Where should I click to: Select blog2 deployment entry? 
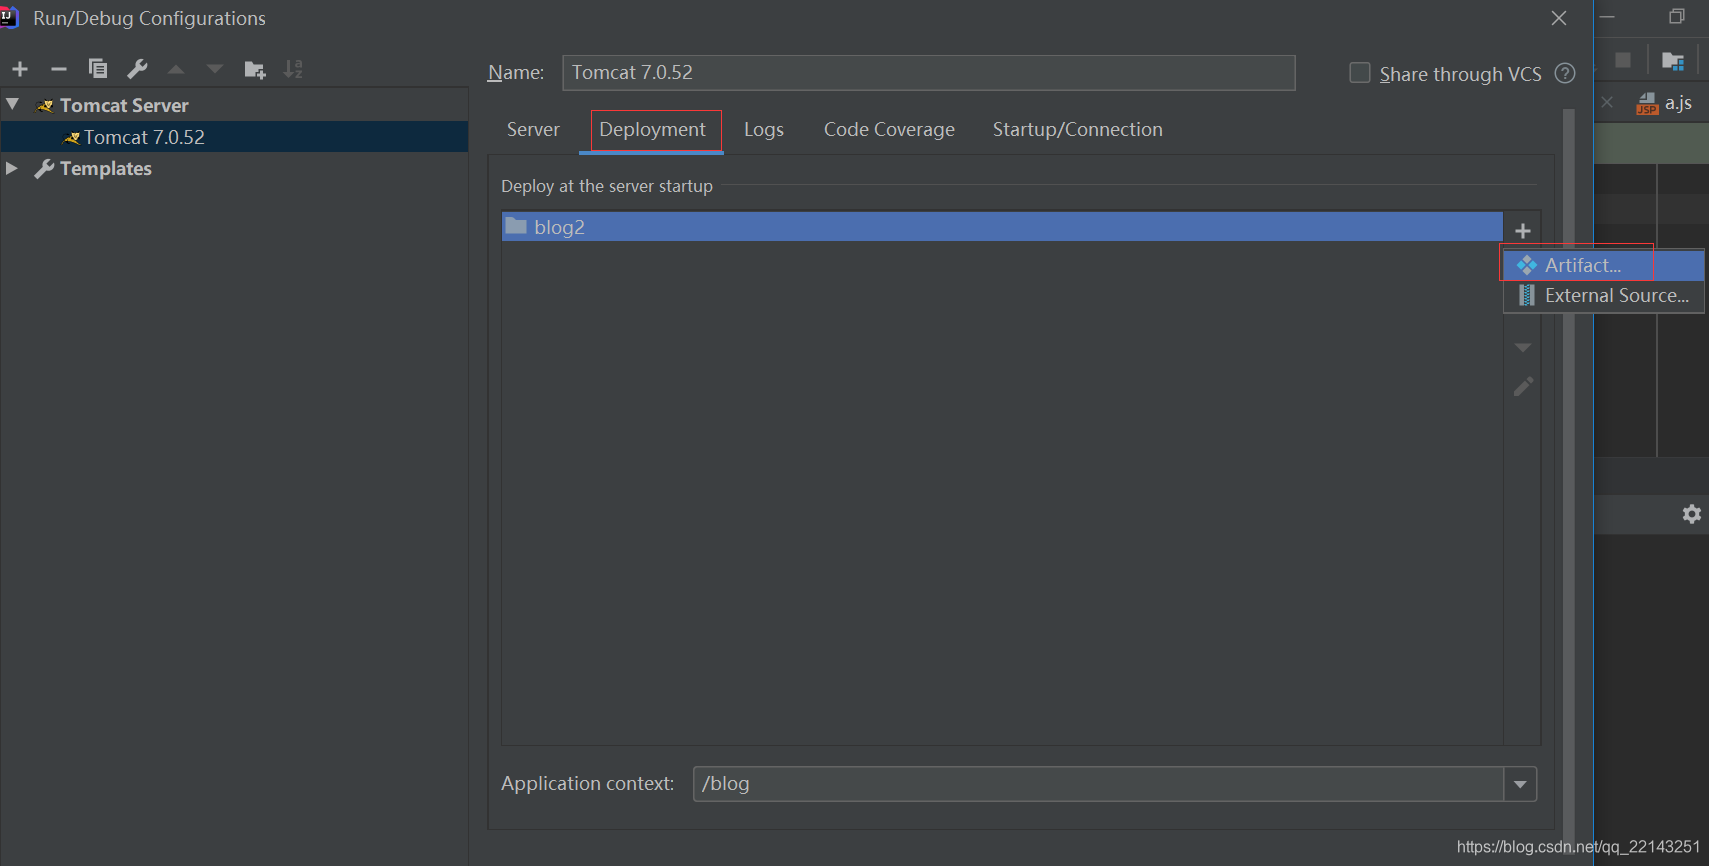pyautogui.click(x=1002, y=227)
